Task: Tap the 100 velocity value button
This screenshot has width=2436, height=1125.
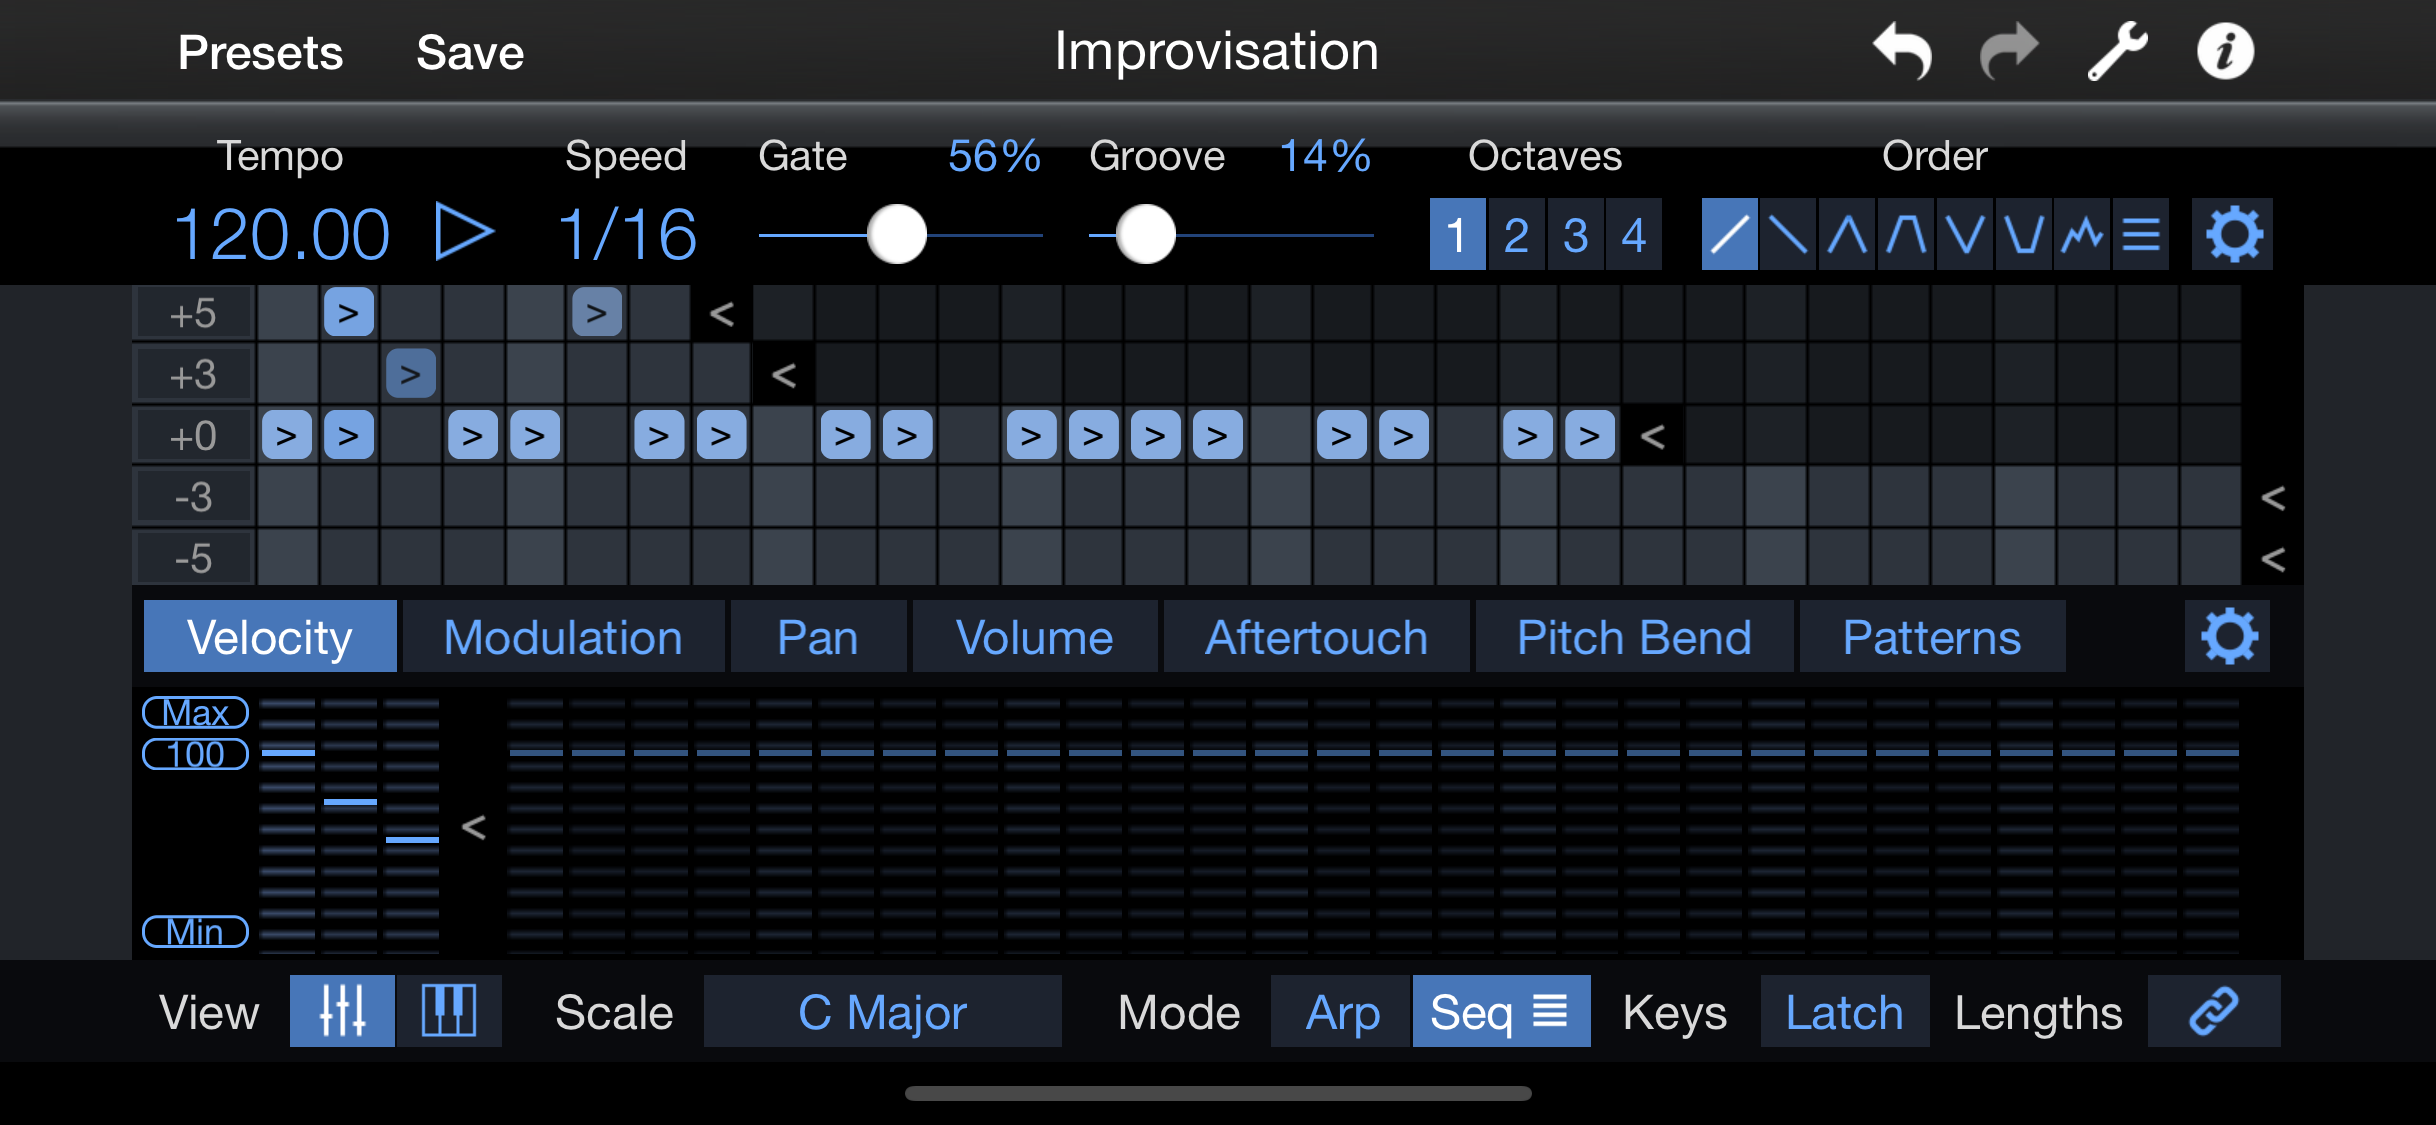Action: 195,753
